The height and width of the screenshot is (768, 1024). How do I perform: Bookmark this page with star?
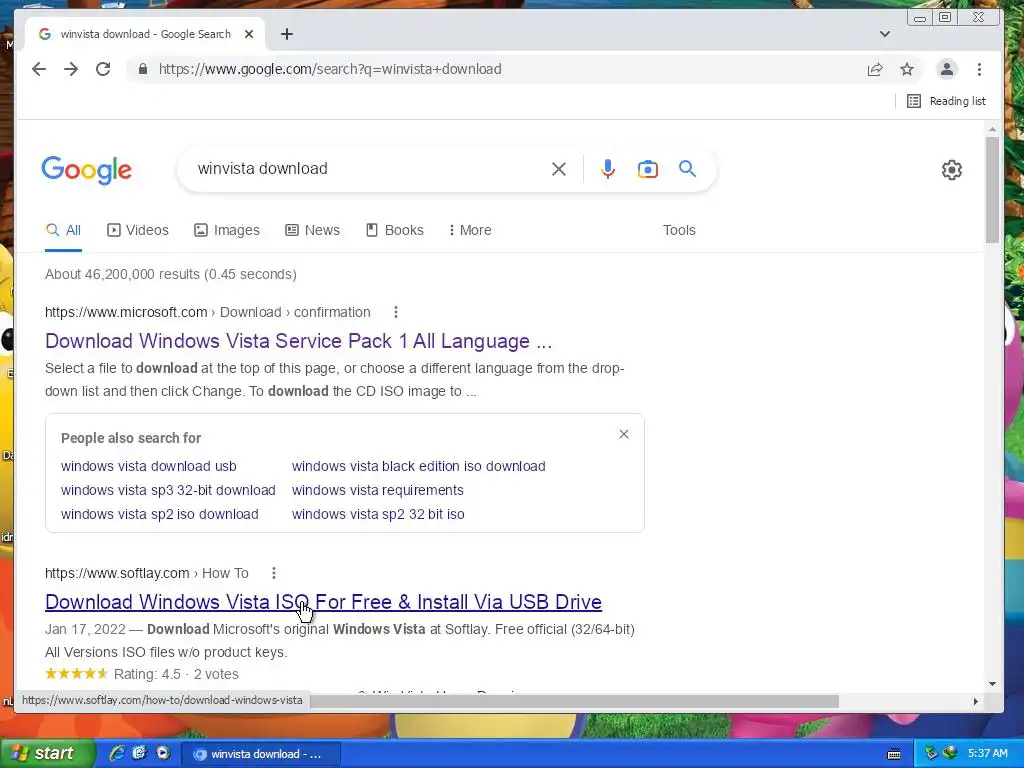[x=906, y=69]
